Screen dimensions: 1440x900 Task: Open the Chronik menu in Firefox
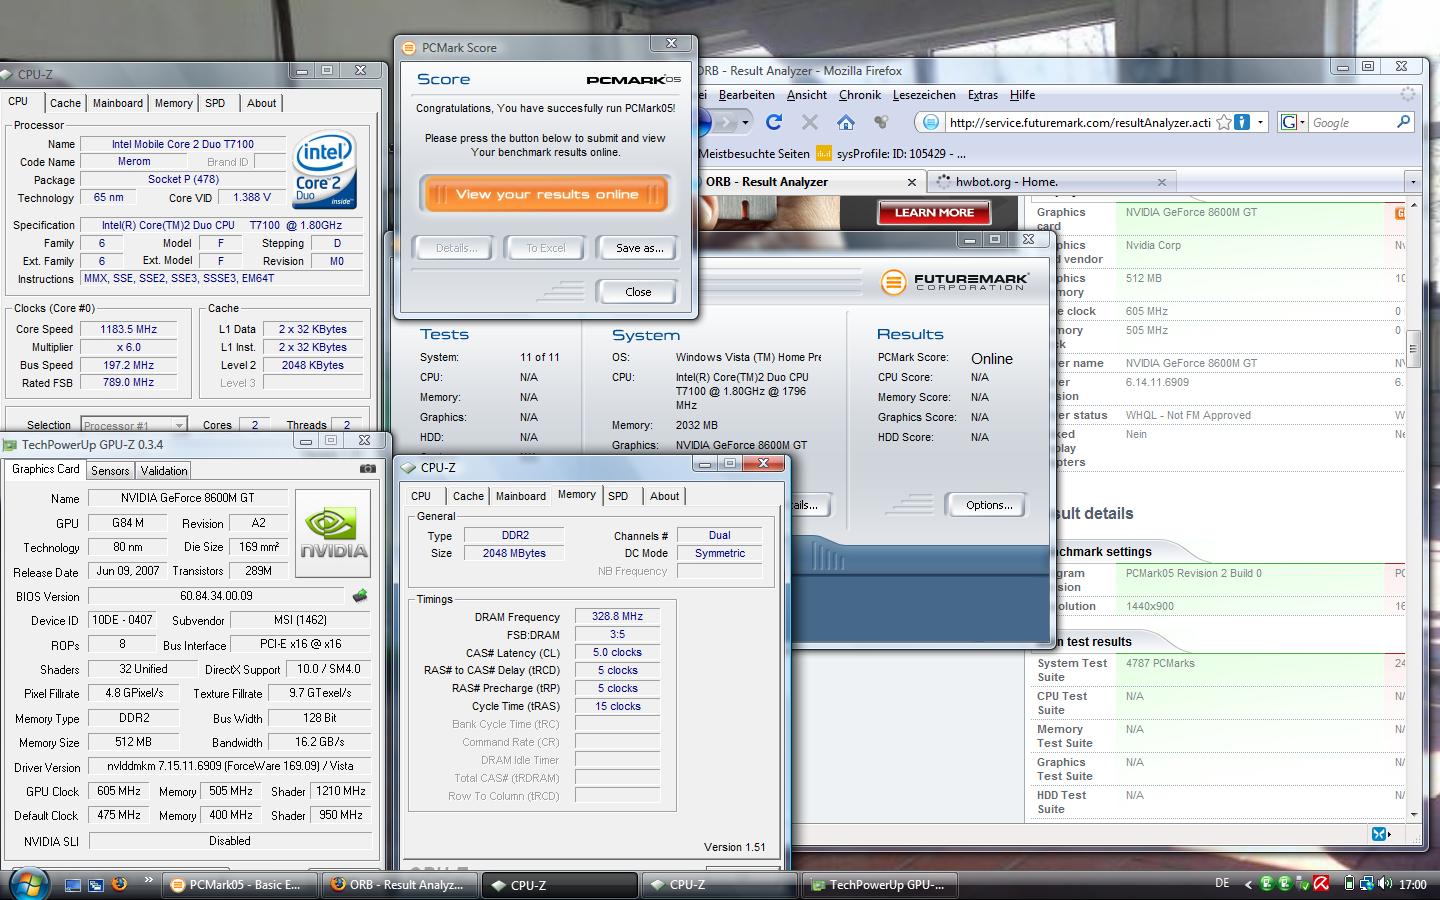(860, 95)
